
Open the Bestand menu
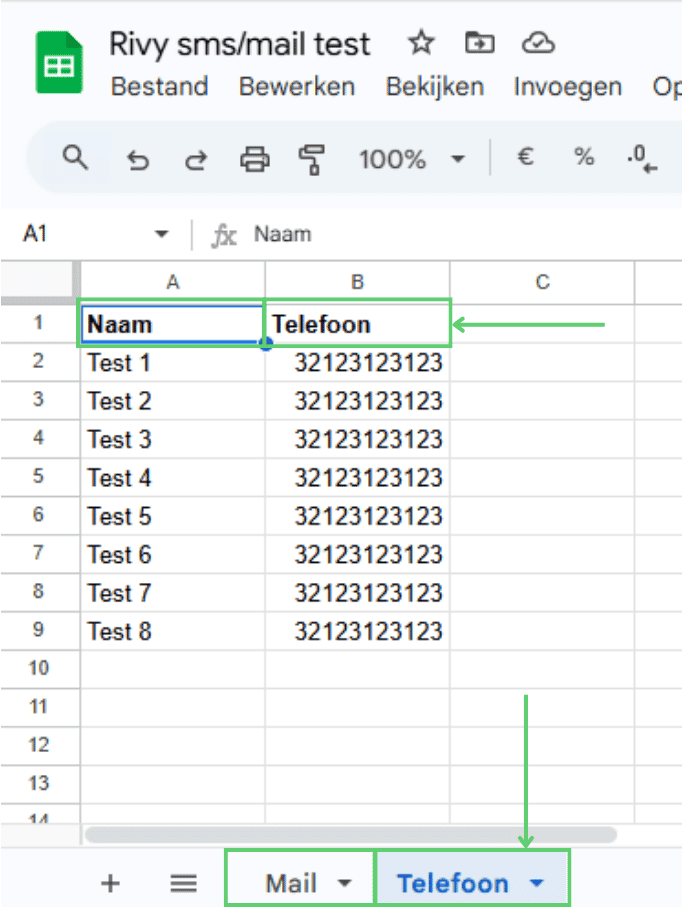(x=159, y=87)
